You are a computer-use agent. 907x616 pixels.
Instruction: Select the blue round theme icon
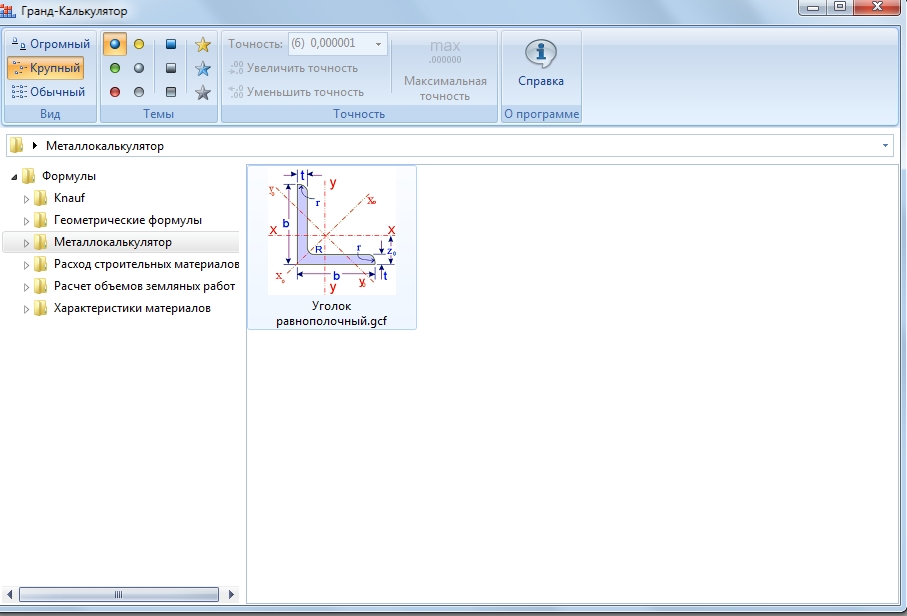coord(115,45)
